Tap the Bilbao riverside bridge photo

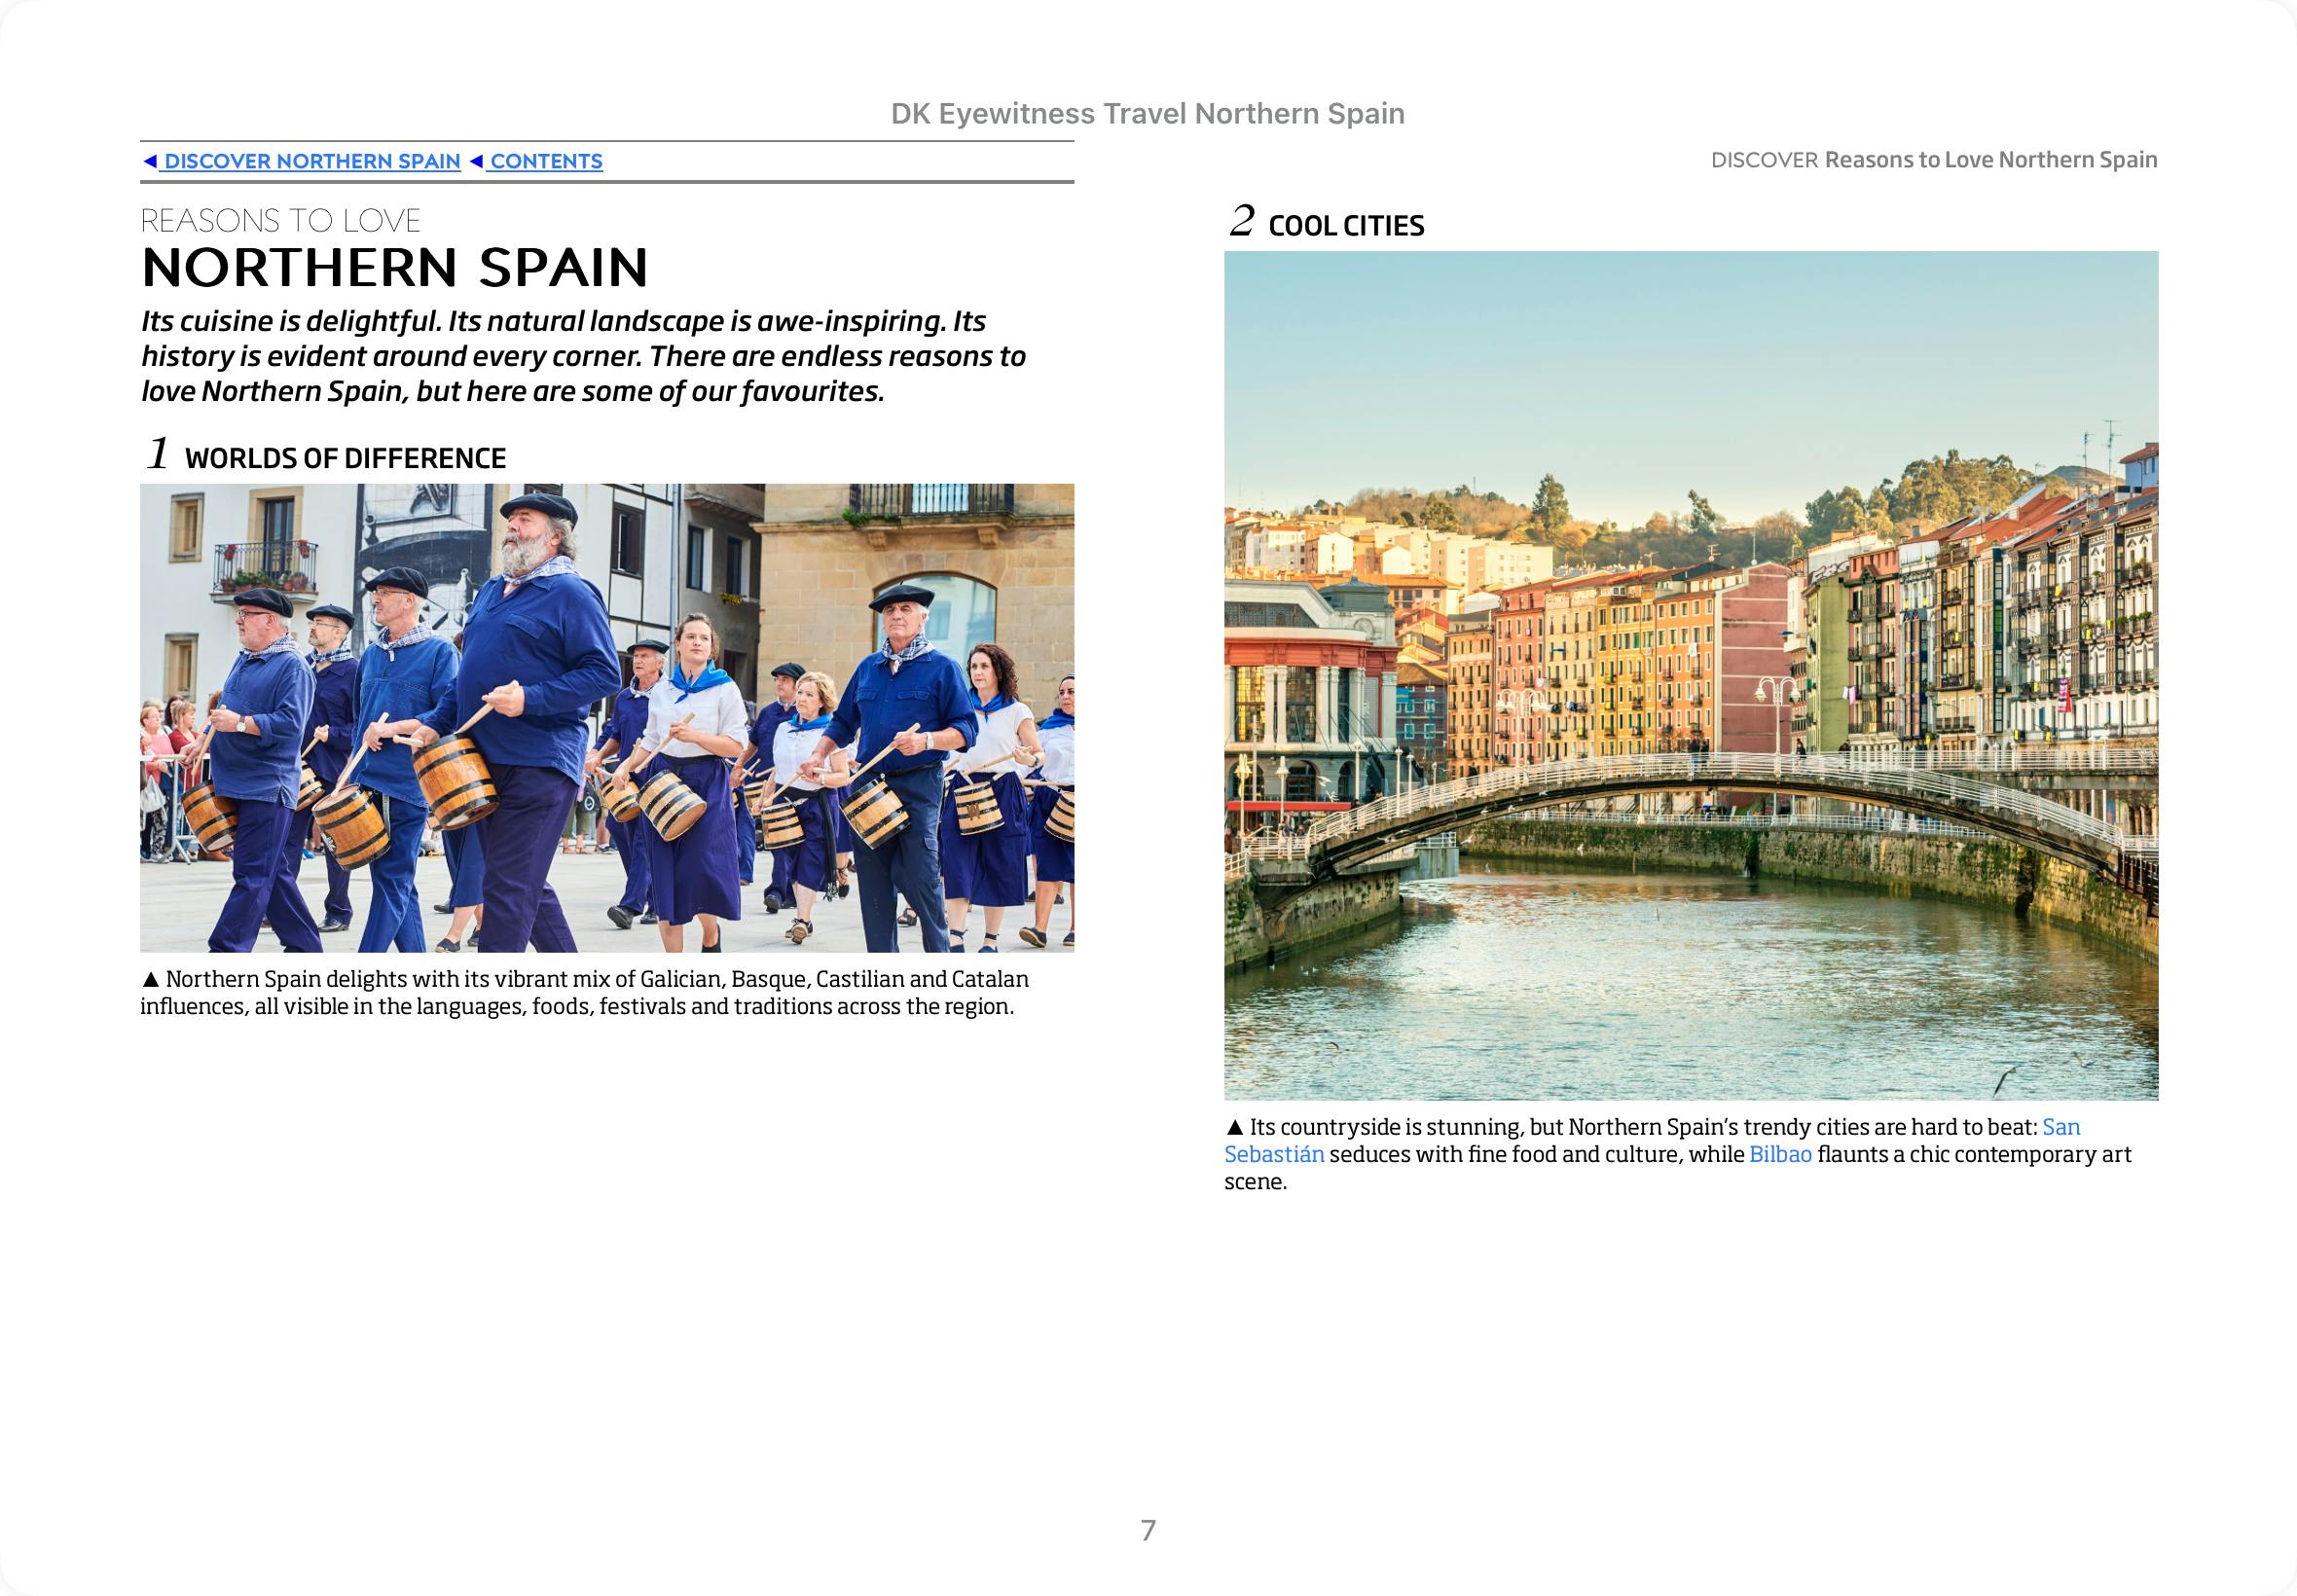pyautogui.click(x=1690, y=675)
